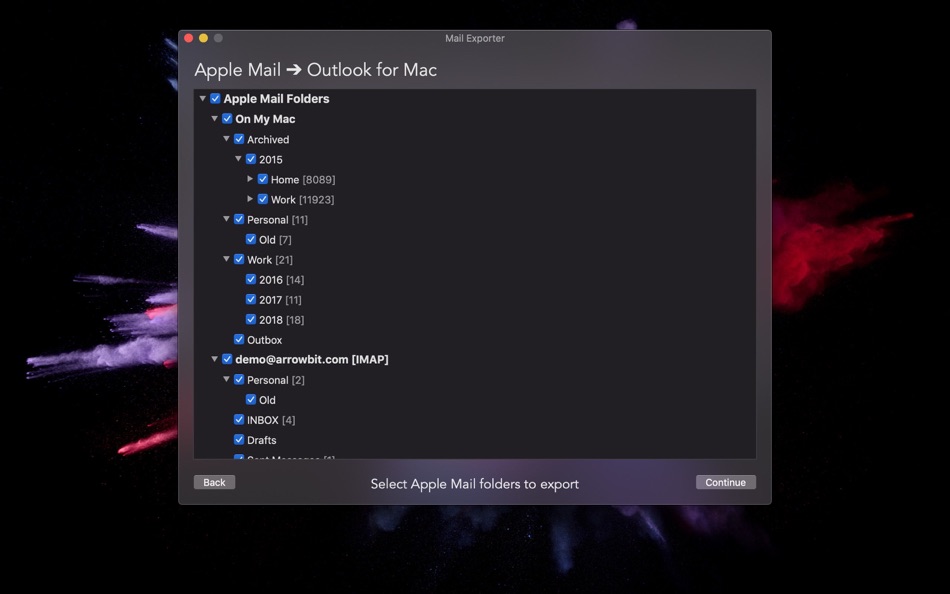Select the Personal [11] label
This screenshot has width=950, height=594.
coord(277,219)
